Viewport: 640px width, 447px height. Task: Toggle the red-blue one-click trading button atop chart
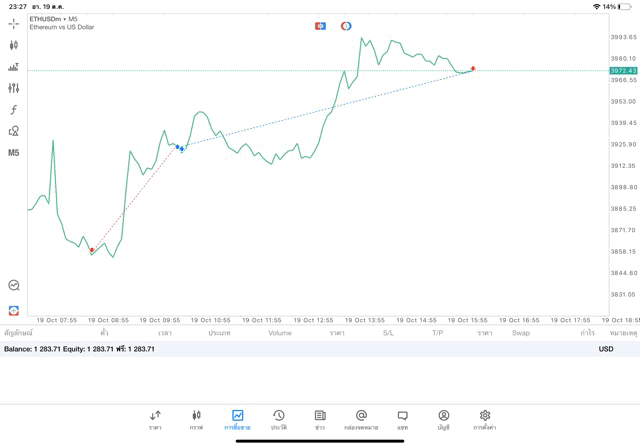[320, 26]
